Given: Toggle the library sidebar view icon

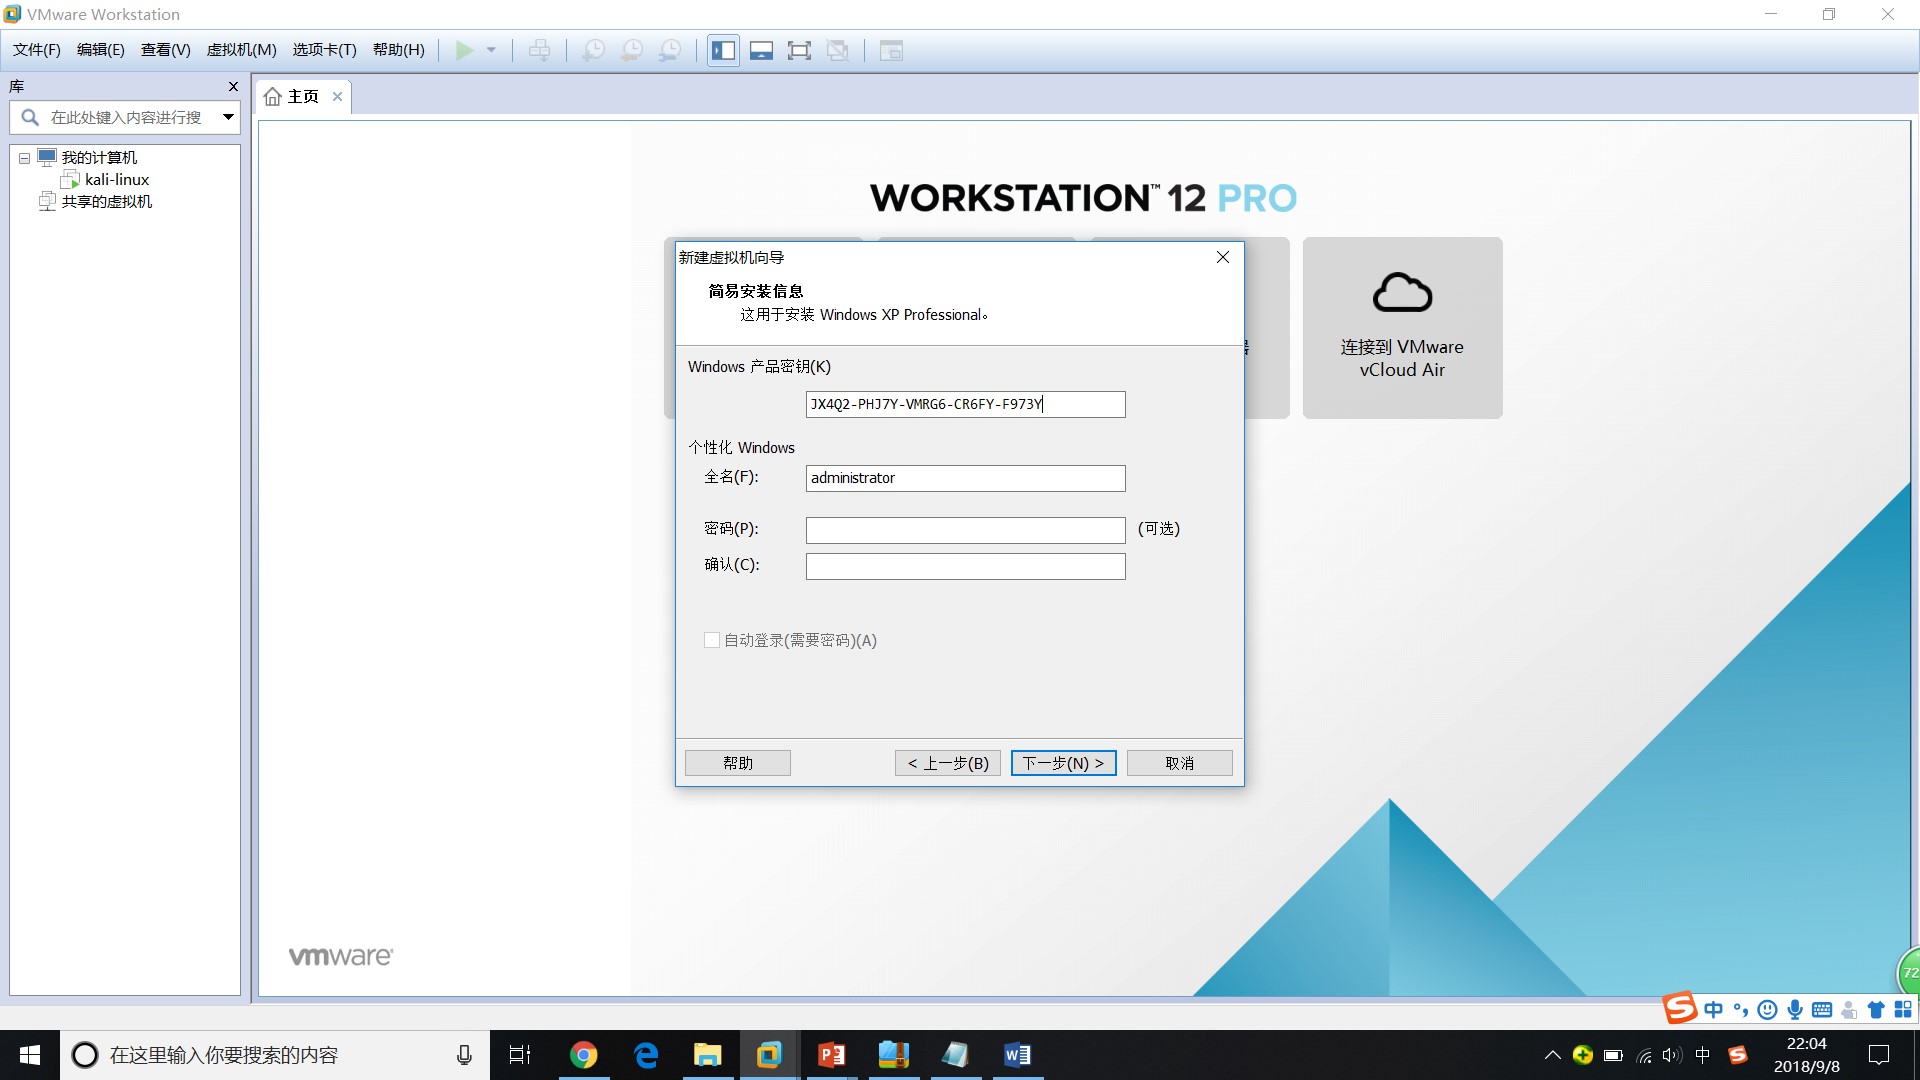Looking at the screenshot, I should (x=723, y=51).
